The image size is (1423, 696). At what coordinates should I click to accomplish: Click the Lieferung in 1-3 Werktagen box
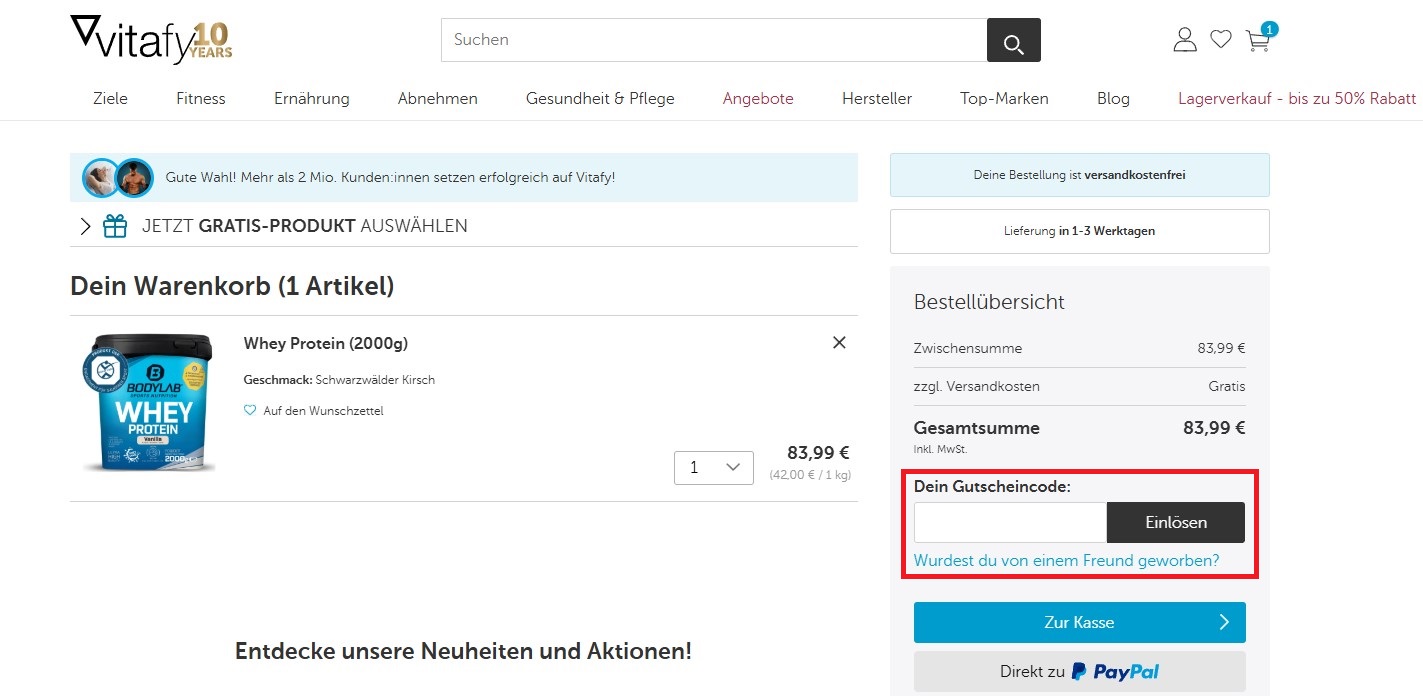pyautogui.click(x=1080, y=231)
